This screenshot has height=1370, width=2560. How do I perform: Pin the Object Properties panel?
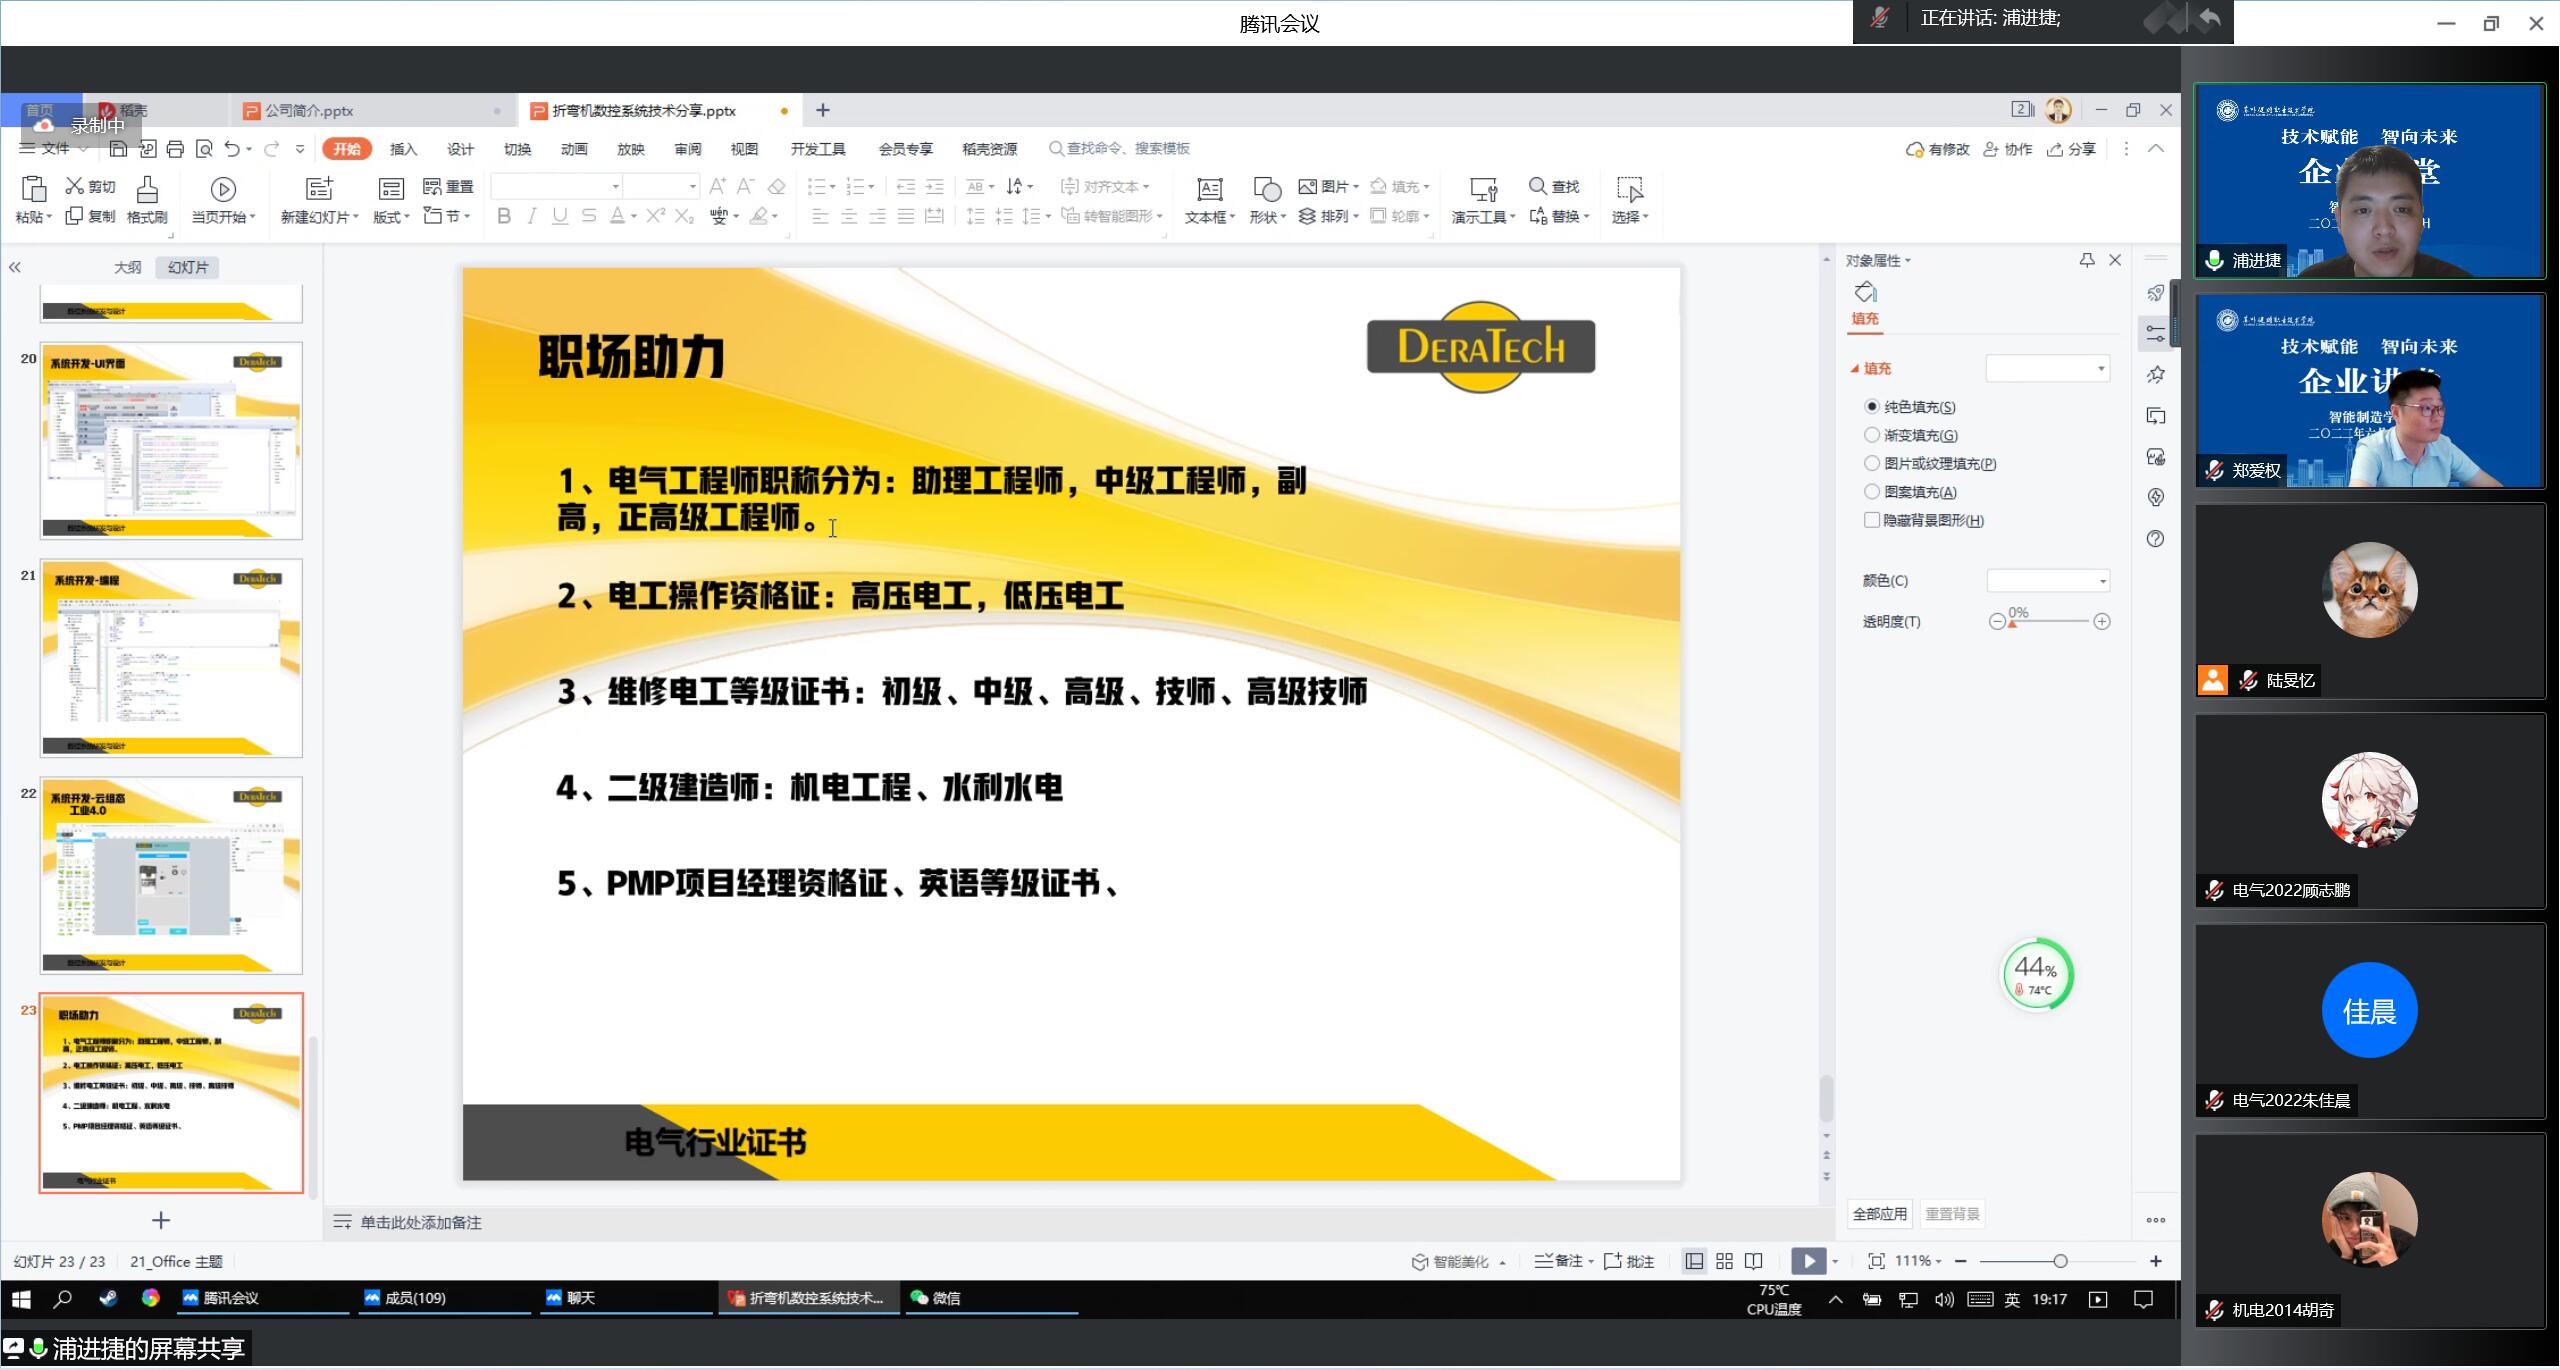(2087, 260)
